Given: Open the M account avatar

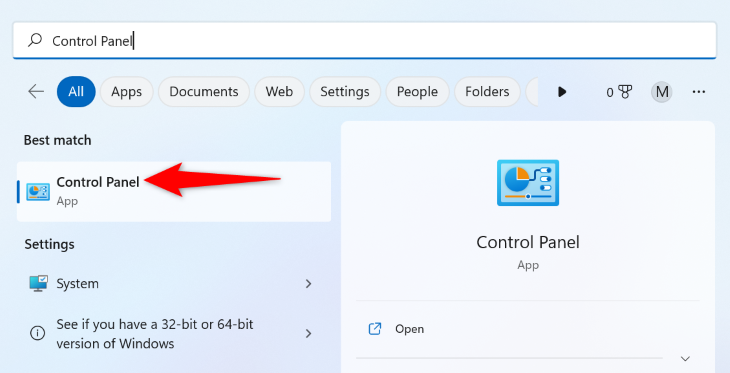Looking at the screenshot, I should [x=662, y=92].
